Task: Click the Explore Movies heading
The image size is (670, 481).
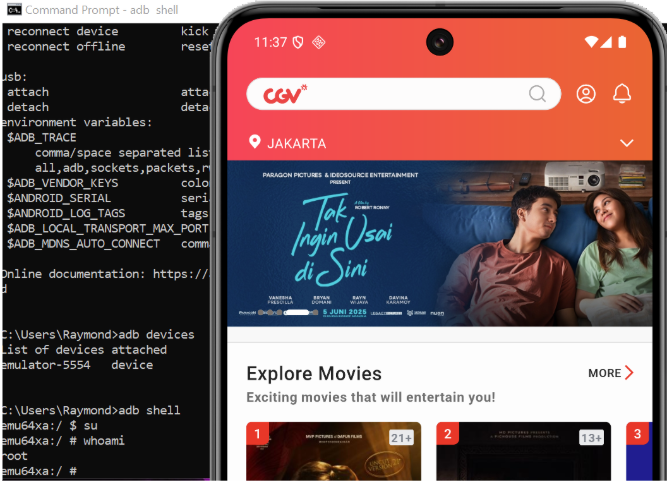Action: coord(314,373)
